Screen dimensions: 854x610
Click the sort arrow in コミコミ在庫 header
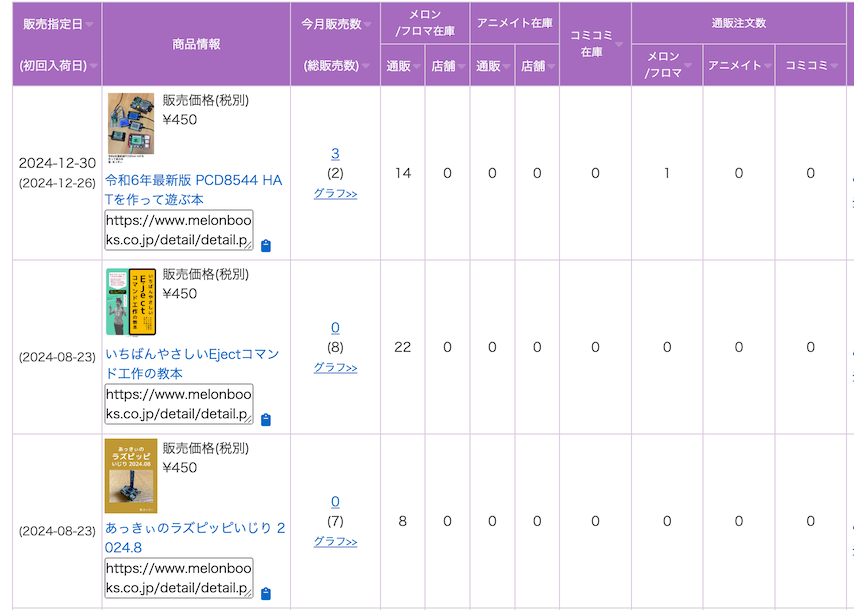[619, 44]
